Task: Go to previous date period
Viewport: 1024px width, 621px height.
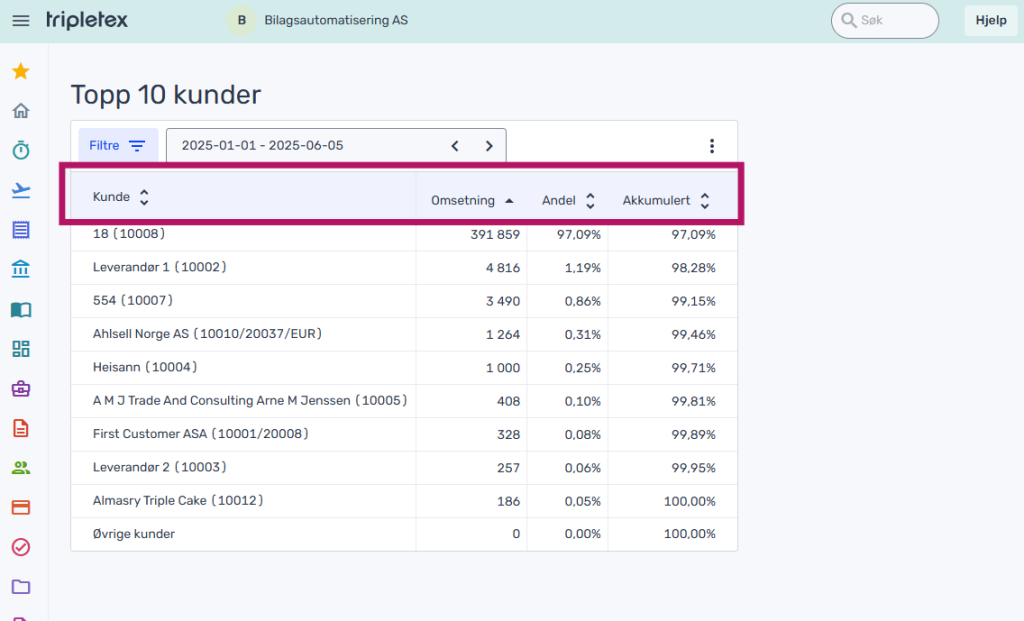Action: pyautogui.click(x=455, y=146)
